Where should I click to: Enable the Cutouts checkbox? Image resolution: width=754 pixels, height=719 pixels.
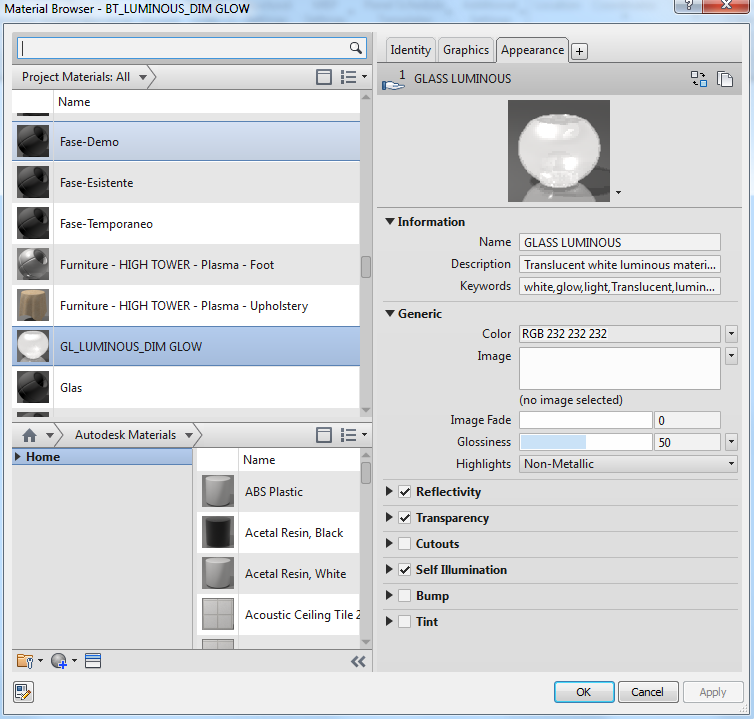click(x=405, y=544)
